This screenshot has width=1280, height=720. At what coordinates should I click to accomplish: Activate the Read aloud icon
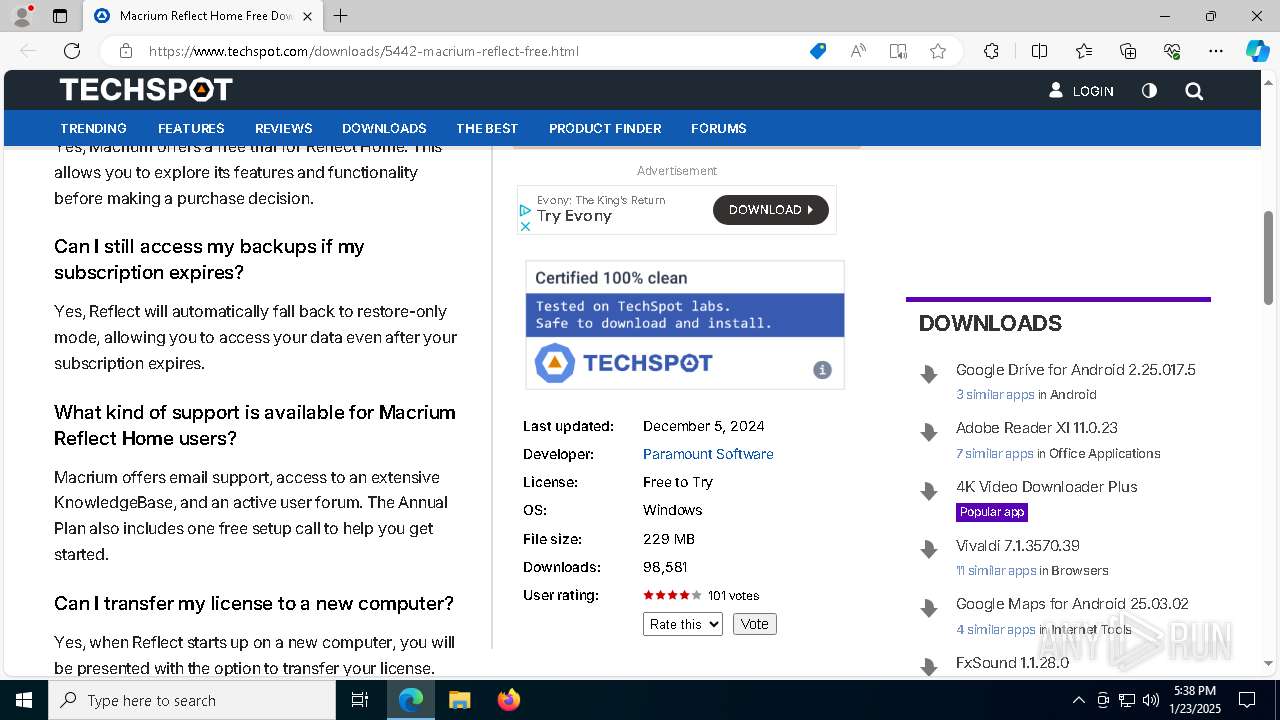click(858, 51)
